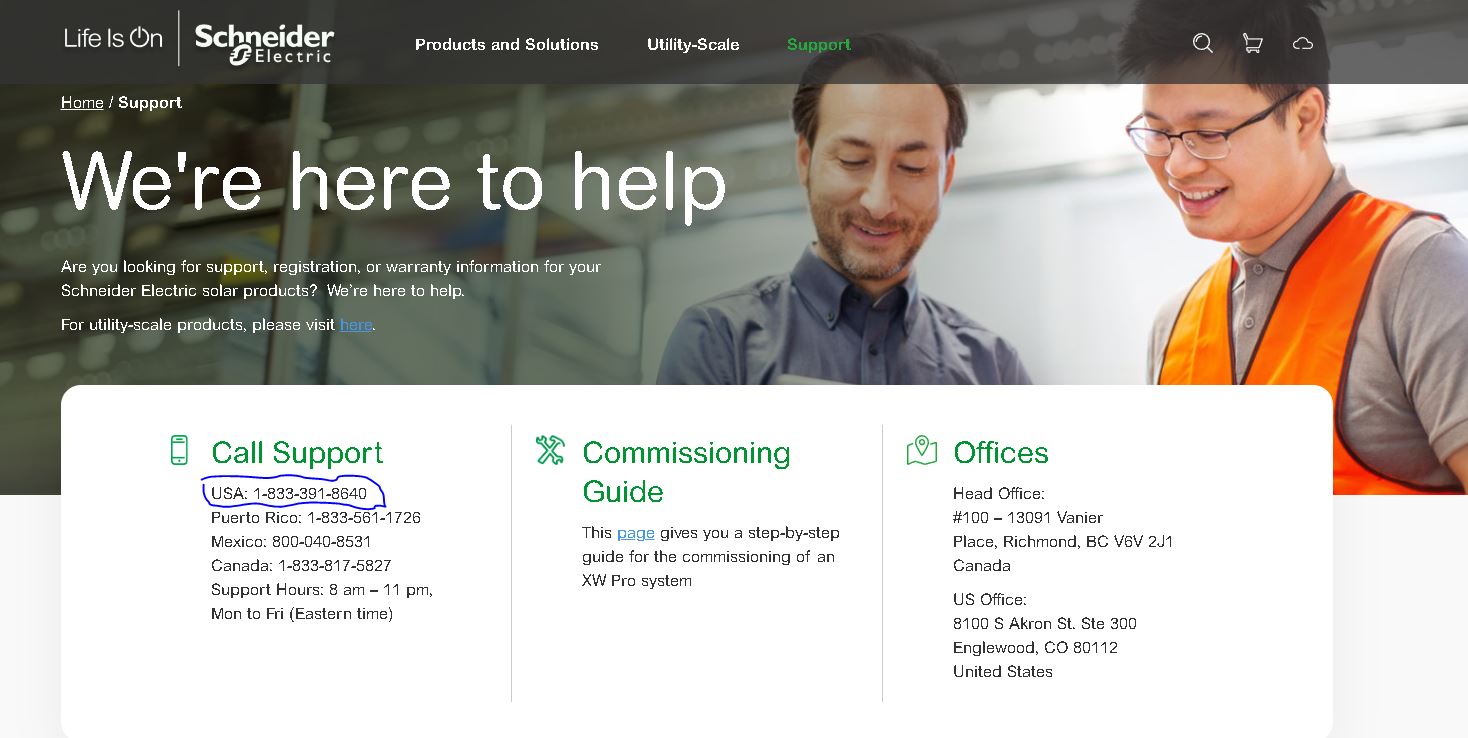Image resolution: width=1468 pixels, height=738 pixels.
Task: Click the Canada phone number 1-833-817-5827
Action: tap(335, 566)
